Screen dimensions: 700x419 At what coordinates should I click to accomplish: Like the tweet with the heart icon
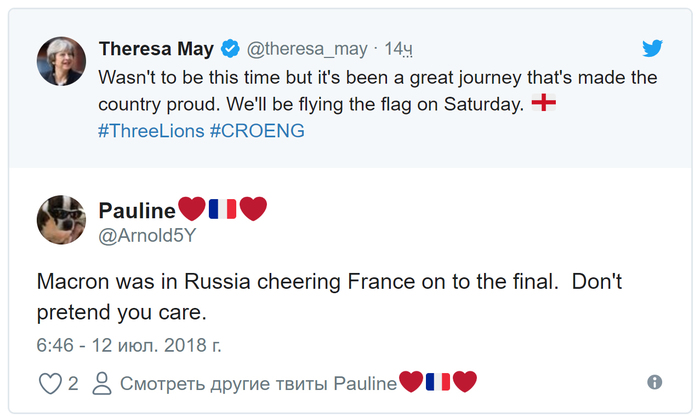48,382
